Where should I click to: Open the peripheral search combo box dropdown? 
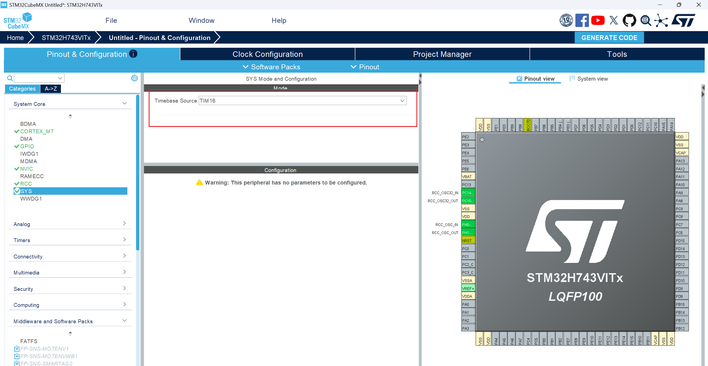pyautogui.click(x=61, y=78)
